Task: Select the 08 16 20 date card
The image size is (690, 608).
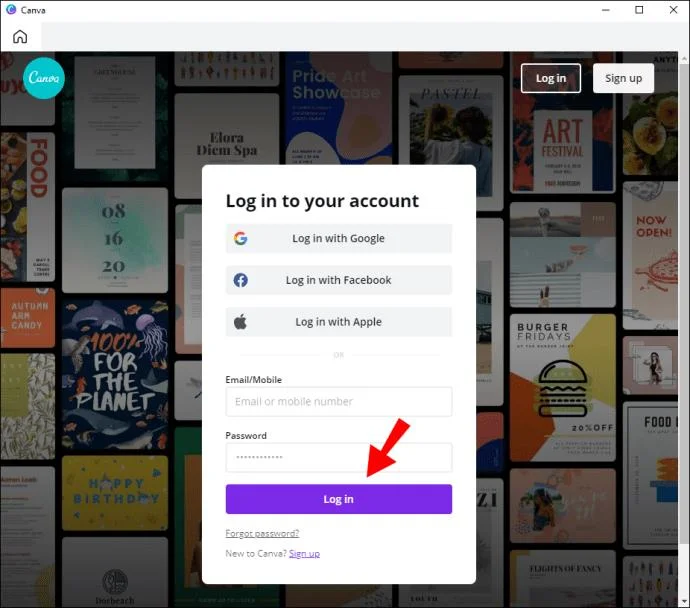Action: [x=115, y=240]
